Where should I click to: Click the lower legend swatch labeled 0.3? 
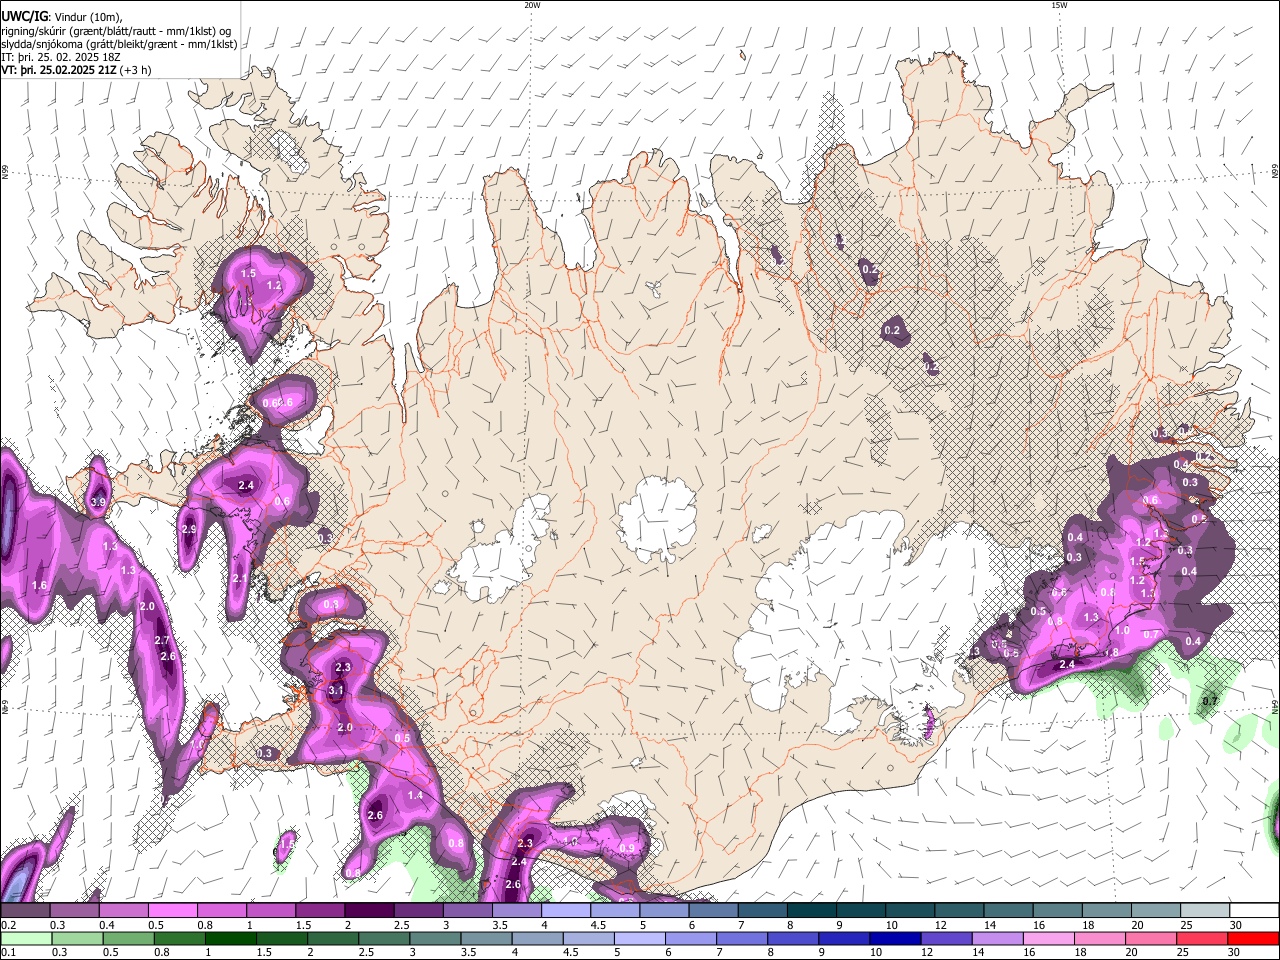pos(77,938)
